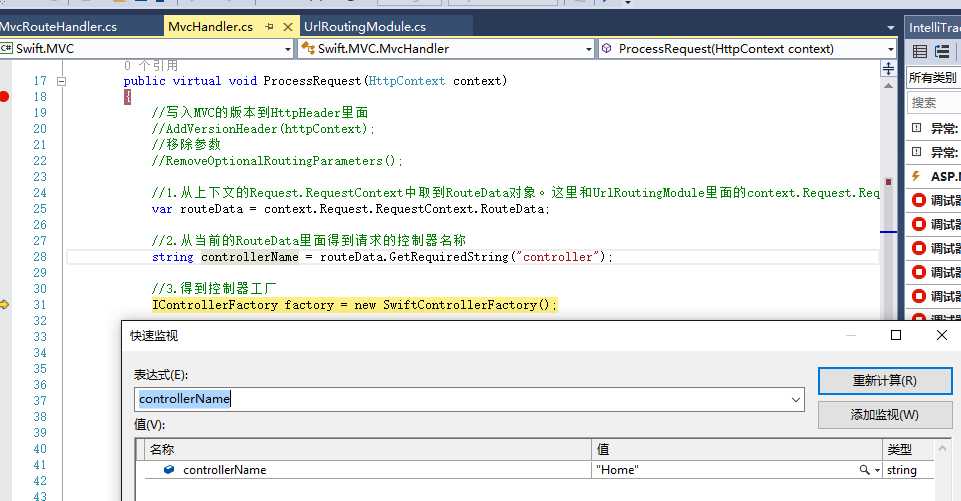This screenshot has width=961, height=501.
Task: Pin the MvcHandler.cs tab
Action: (269, 26)
